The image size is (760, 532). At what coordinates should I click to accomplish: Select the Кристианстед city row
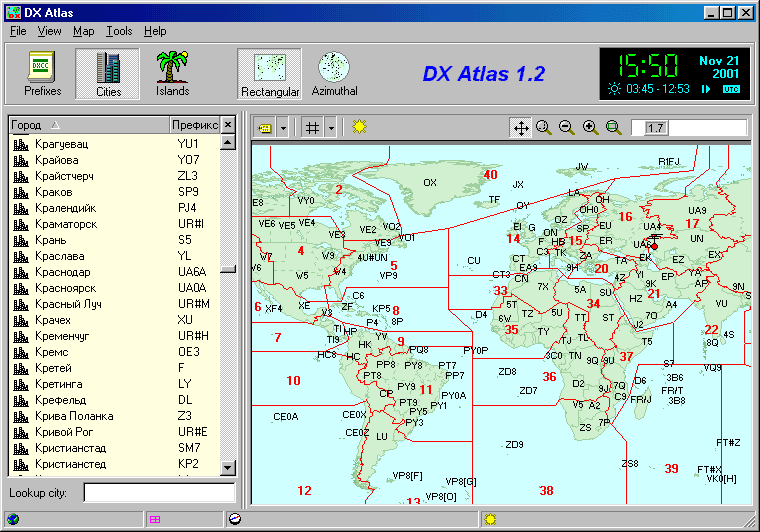pos(114,464)
